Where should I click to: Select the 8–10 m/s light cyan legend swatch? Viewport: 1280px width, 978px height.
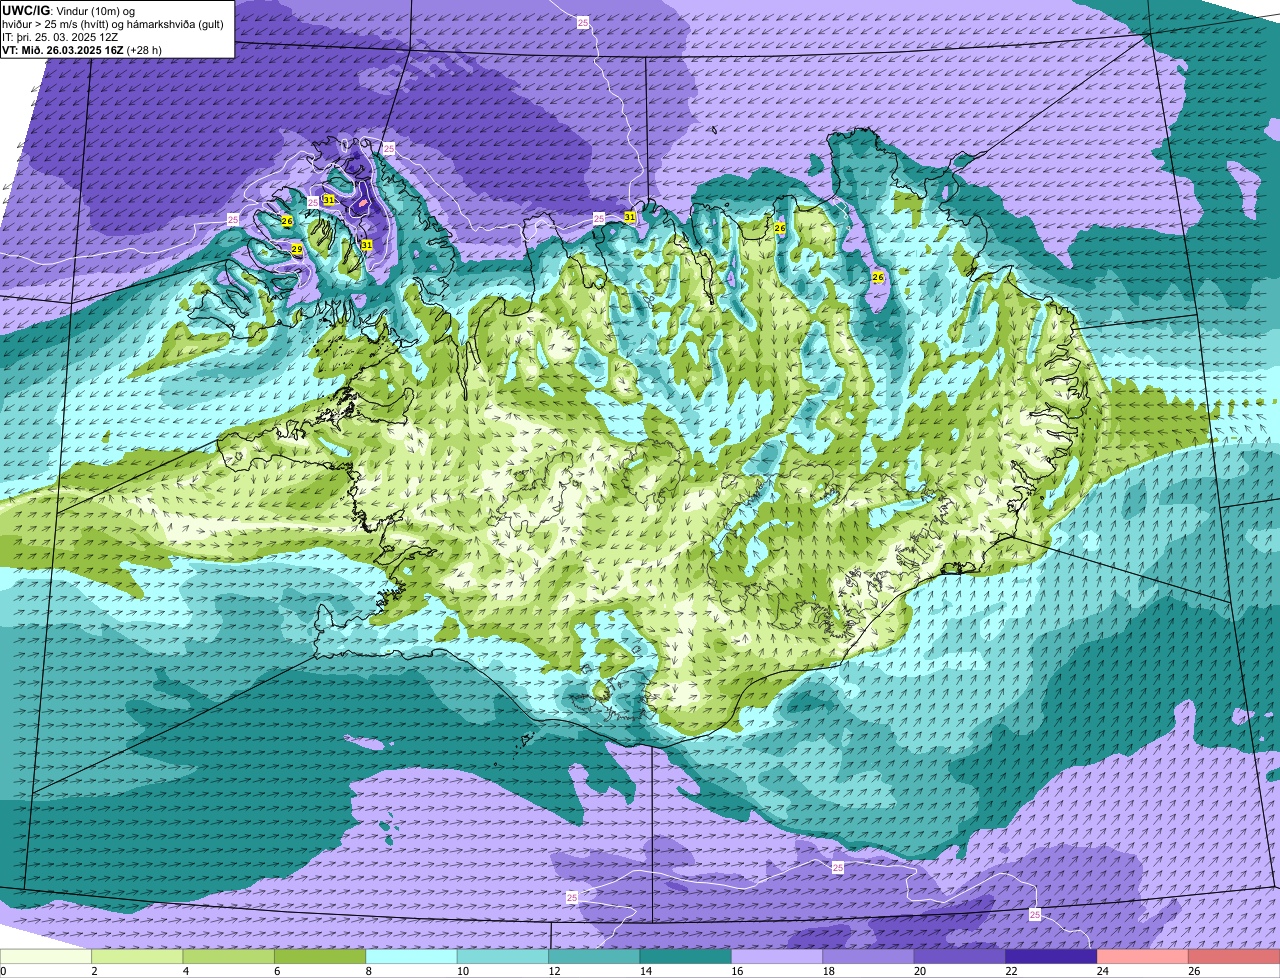point(411,957)
